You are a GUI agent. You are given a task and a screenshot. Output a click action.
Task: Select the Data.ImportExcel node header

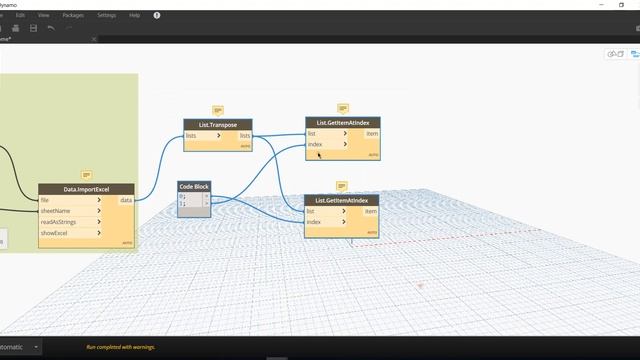tap(86, 189)
